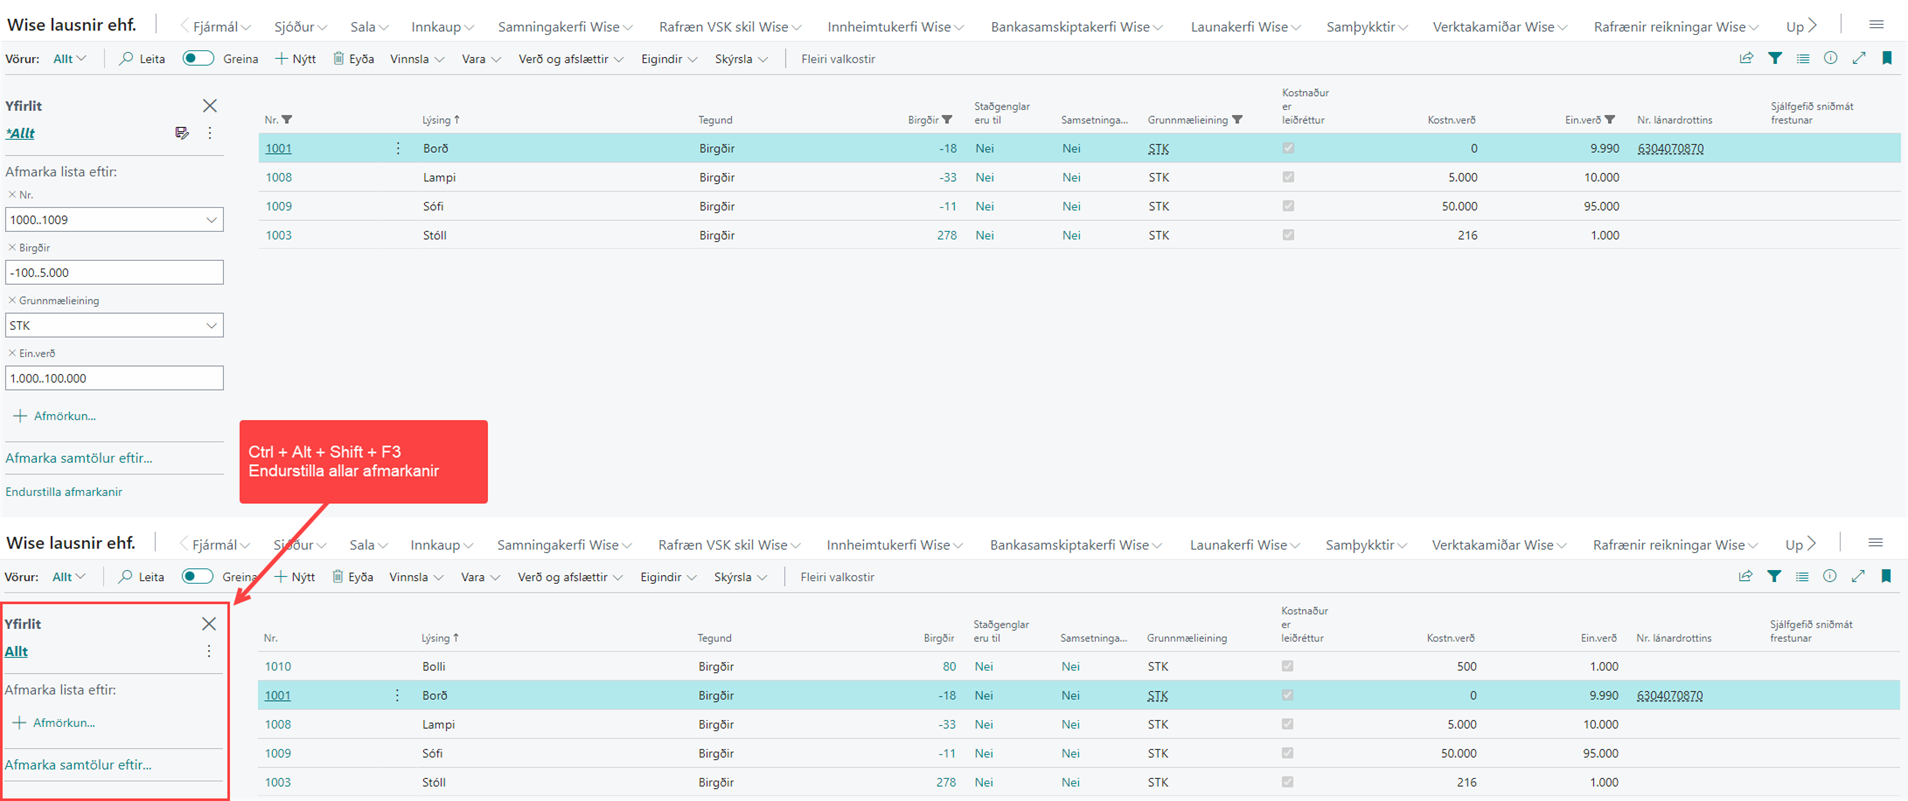Click the filter funnel icon in upper toolbar
This screenshot has width=1908, height=801.
(1774, 59)
